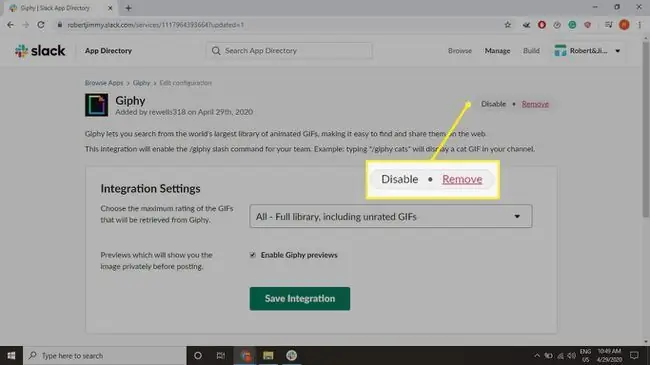650x365 pixels.
Task: Open the Manage menu item
Action: click(497, 51)
